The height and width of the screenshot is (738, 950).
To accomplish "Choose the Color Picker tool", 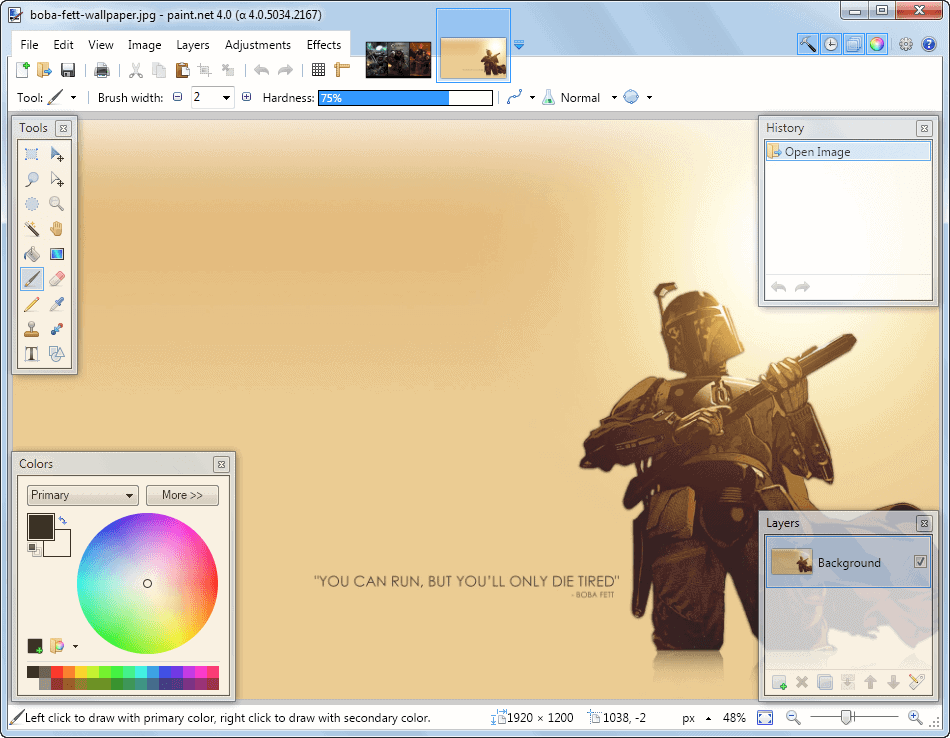I will tap(56, 303).
